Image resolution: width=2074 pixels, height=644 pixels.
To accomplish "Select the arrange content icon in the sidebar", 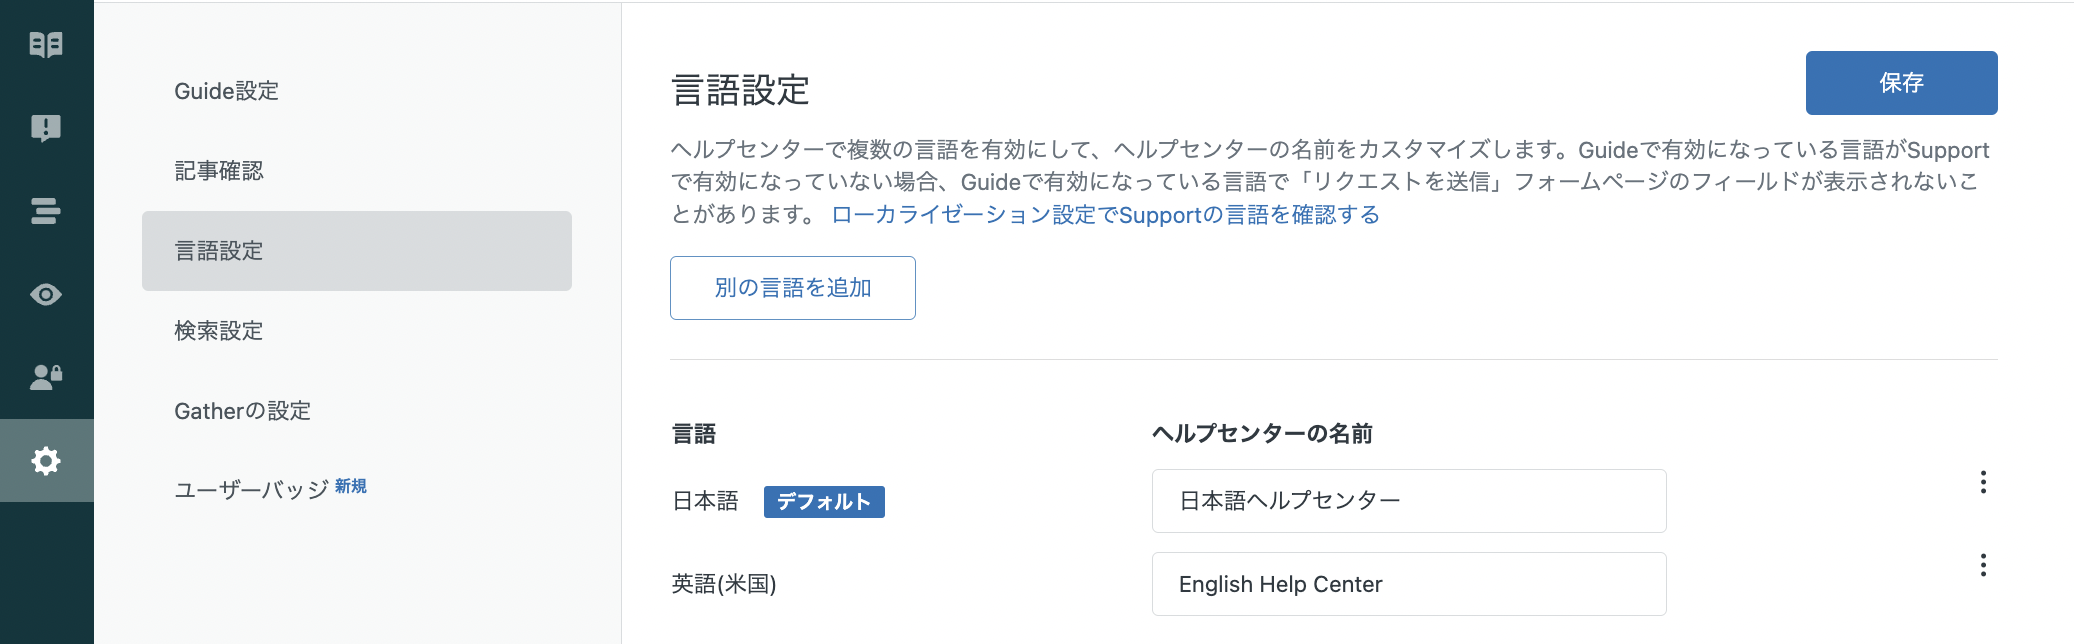I will click(x=47, y=211).
